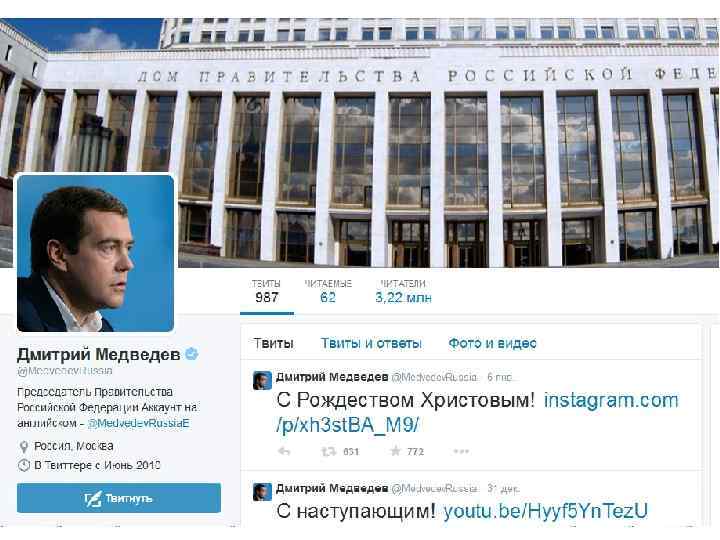
Task: Switch to the Фото и видео tab
Action: 492,343
